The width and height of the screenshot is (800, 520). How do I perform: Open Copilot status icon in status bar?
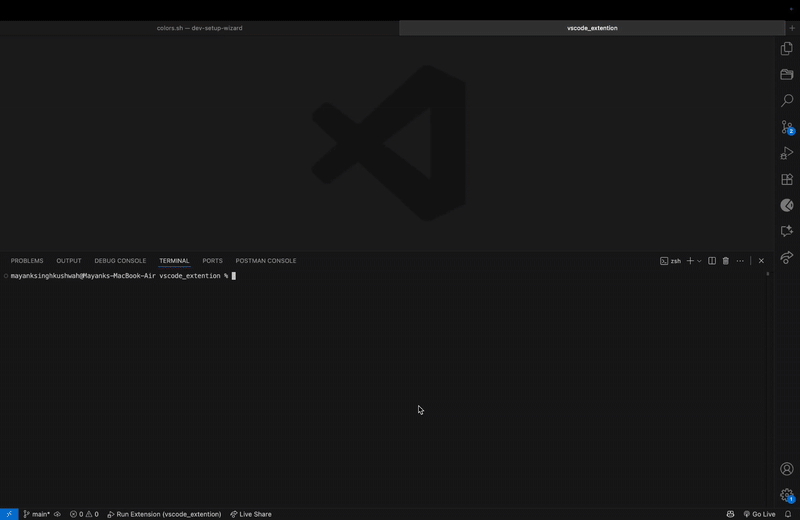click(x=731, y=514)
